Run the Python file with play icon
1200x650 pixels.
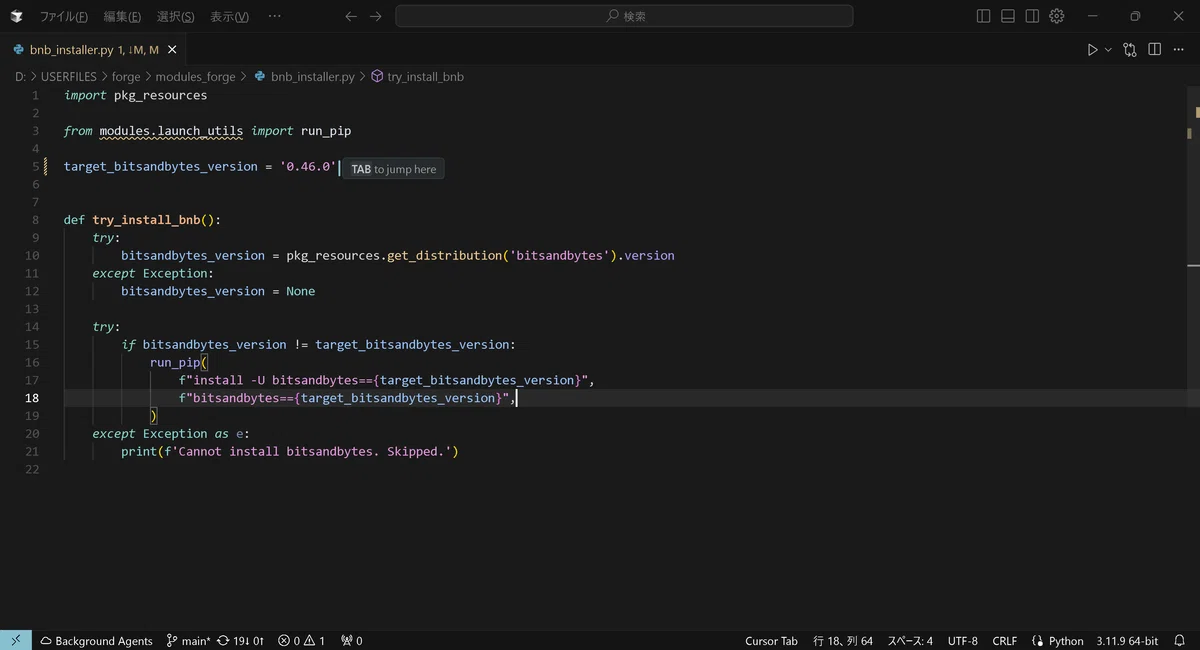tap(1092, 49)
